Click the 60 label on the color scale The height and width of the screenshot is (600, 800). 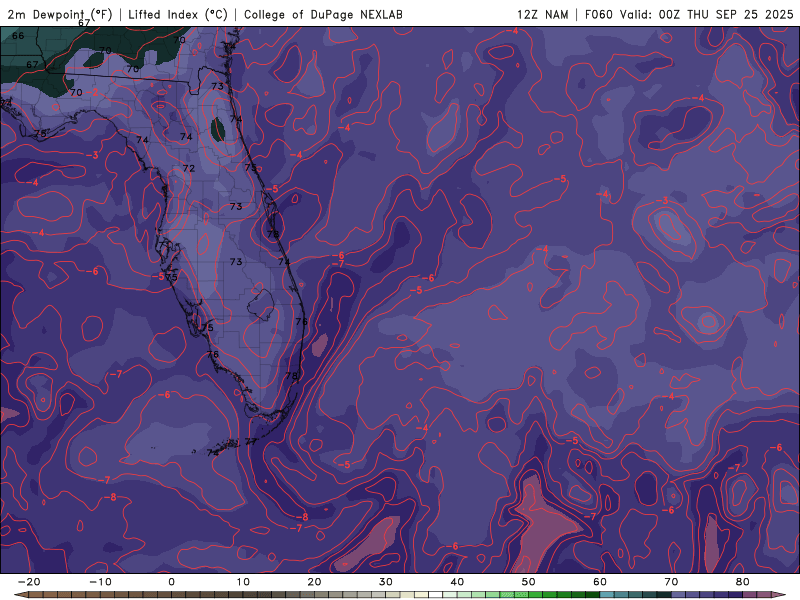[600, 582]
